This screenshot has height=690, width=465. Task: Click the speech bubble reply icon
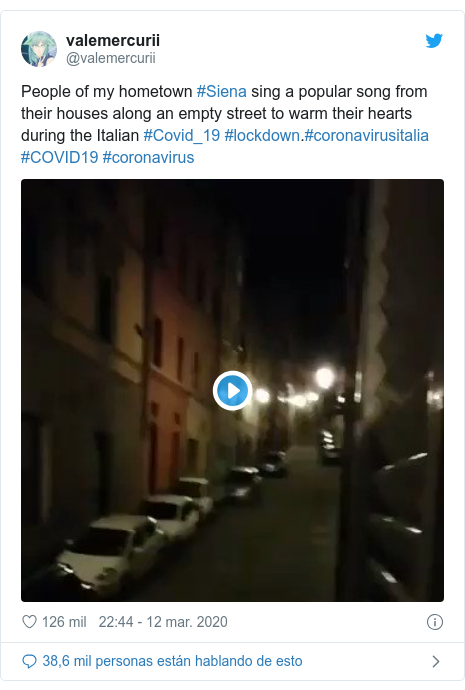click(29, 661)
